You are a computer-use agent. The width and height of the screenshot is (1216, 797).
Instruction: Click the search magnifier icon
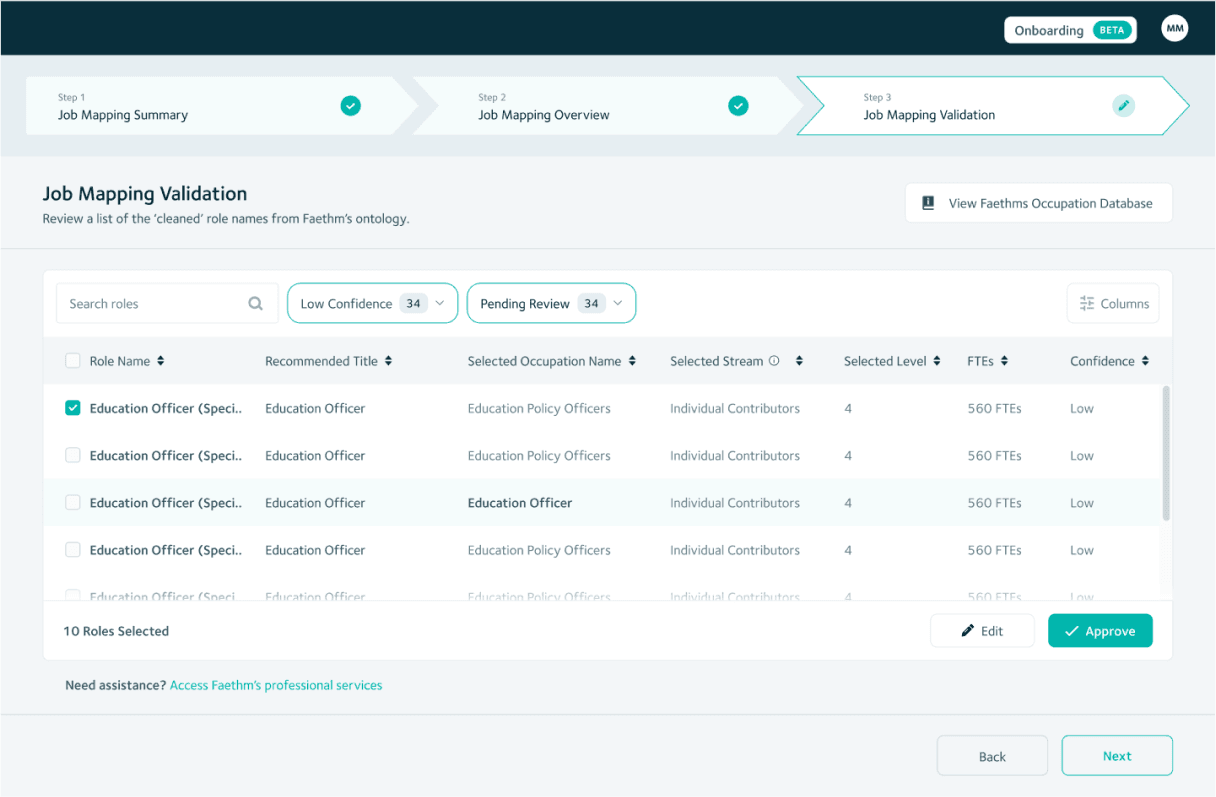click(x=256, y=304)
